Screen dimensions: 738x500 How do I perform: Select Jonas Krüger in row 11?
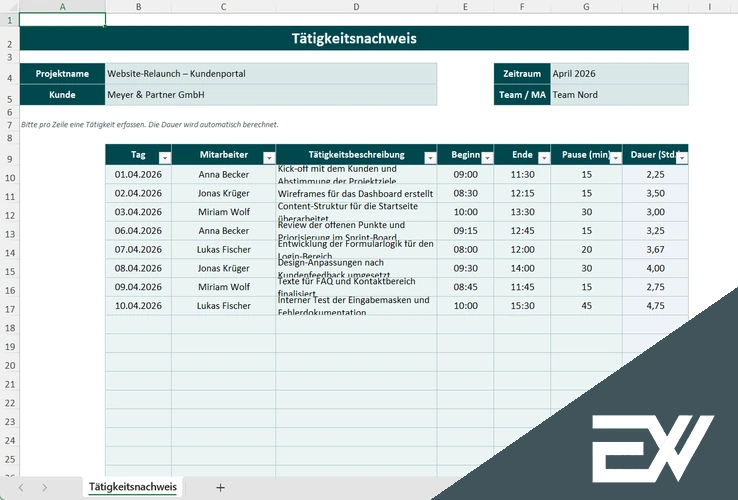click(224, 194)
